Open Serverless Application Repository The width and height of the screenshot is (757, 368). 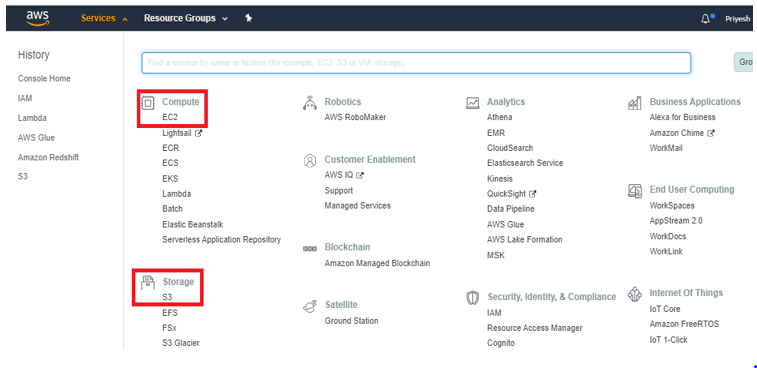coord(222,240)
